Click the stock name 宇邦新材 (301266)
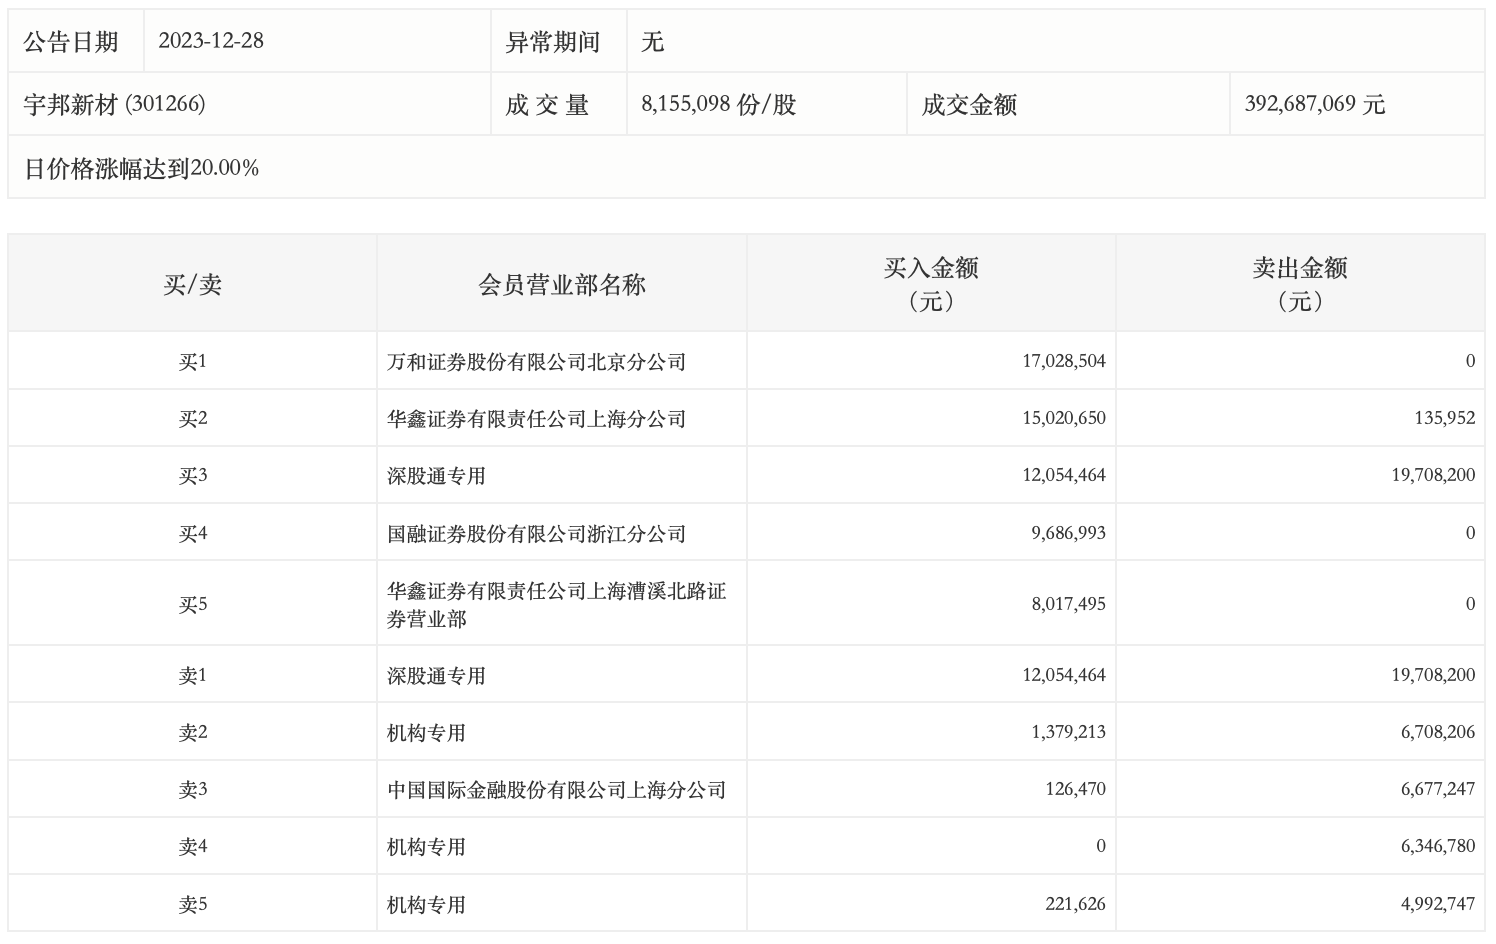Viewport: 1496px width, 944px height. pos(114,104)
